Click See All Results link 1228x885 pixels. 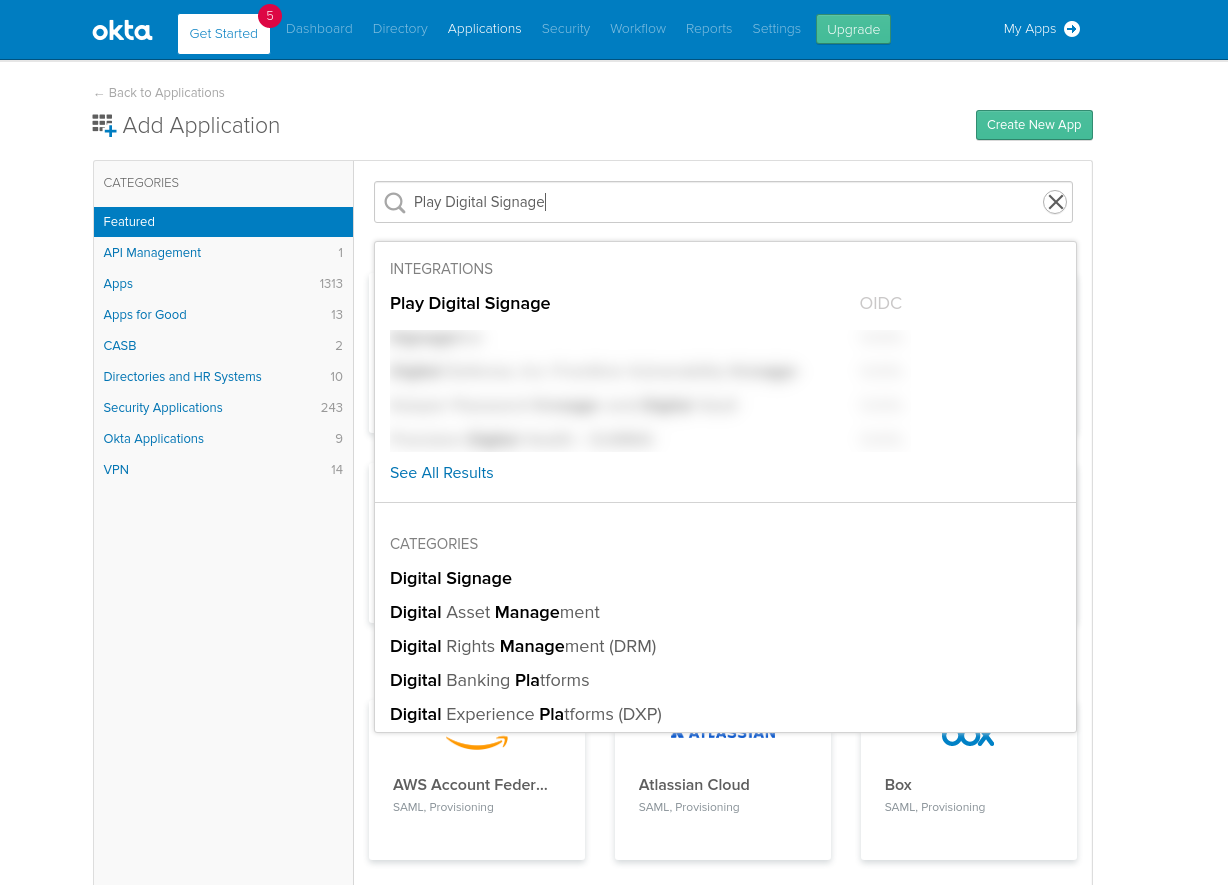pyautogui.click(x=442, y=473)
